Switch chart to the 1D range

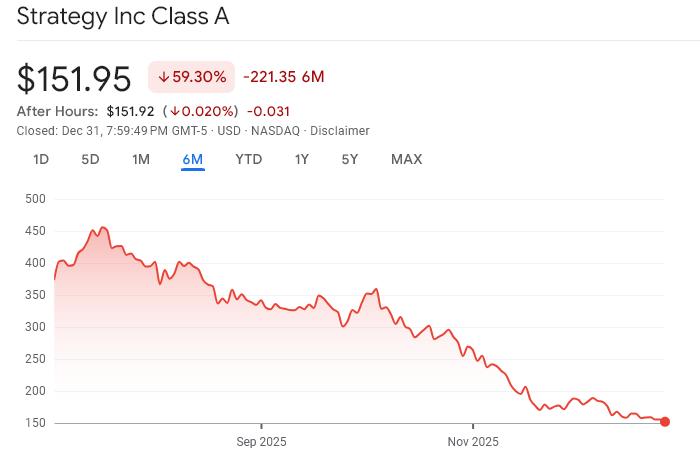click(x=41, y=159)
